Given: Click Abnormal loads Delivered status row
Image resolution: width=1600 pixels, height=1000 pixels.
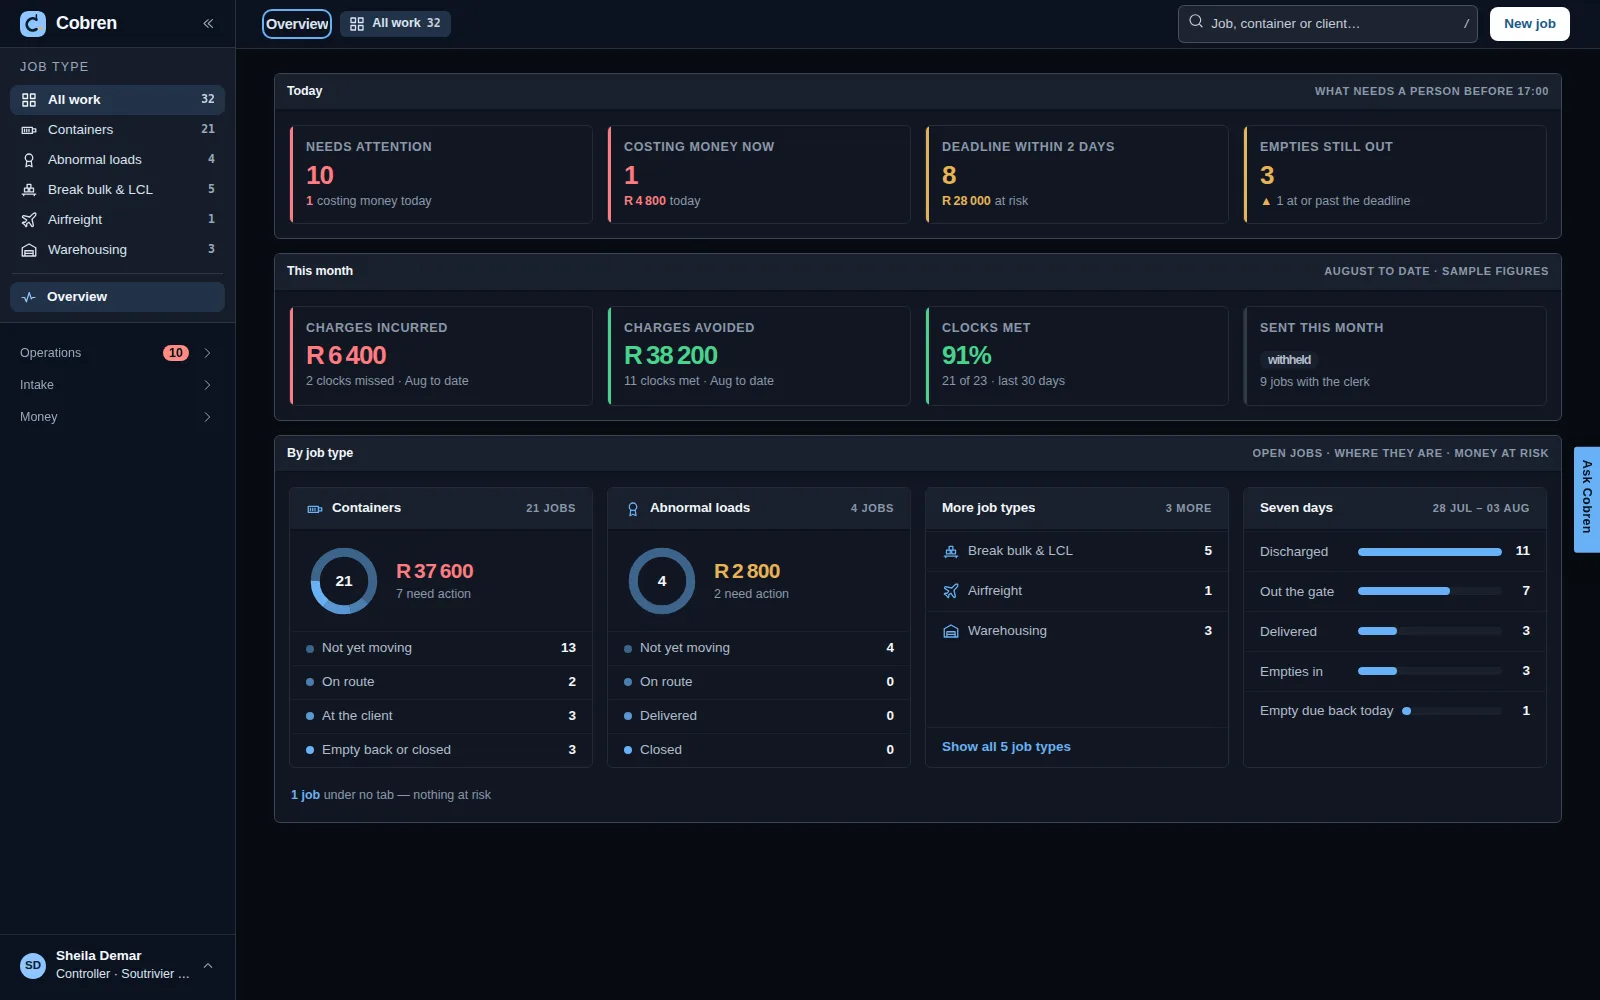Looking at the screenshot, I should (x=759, y=716).
